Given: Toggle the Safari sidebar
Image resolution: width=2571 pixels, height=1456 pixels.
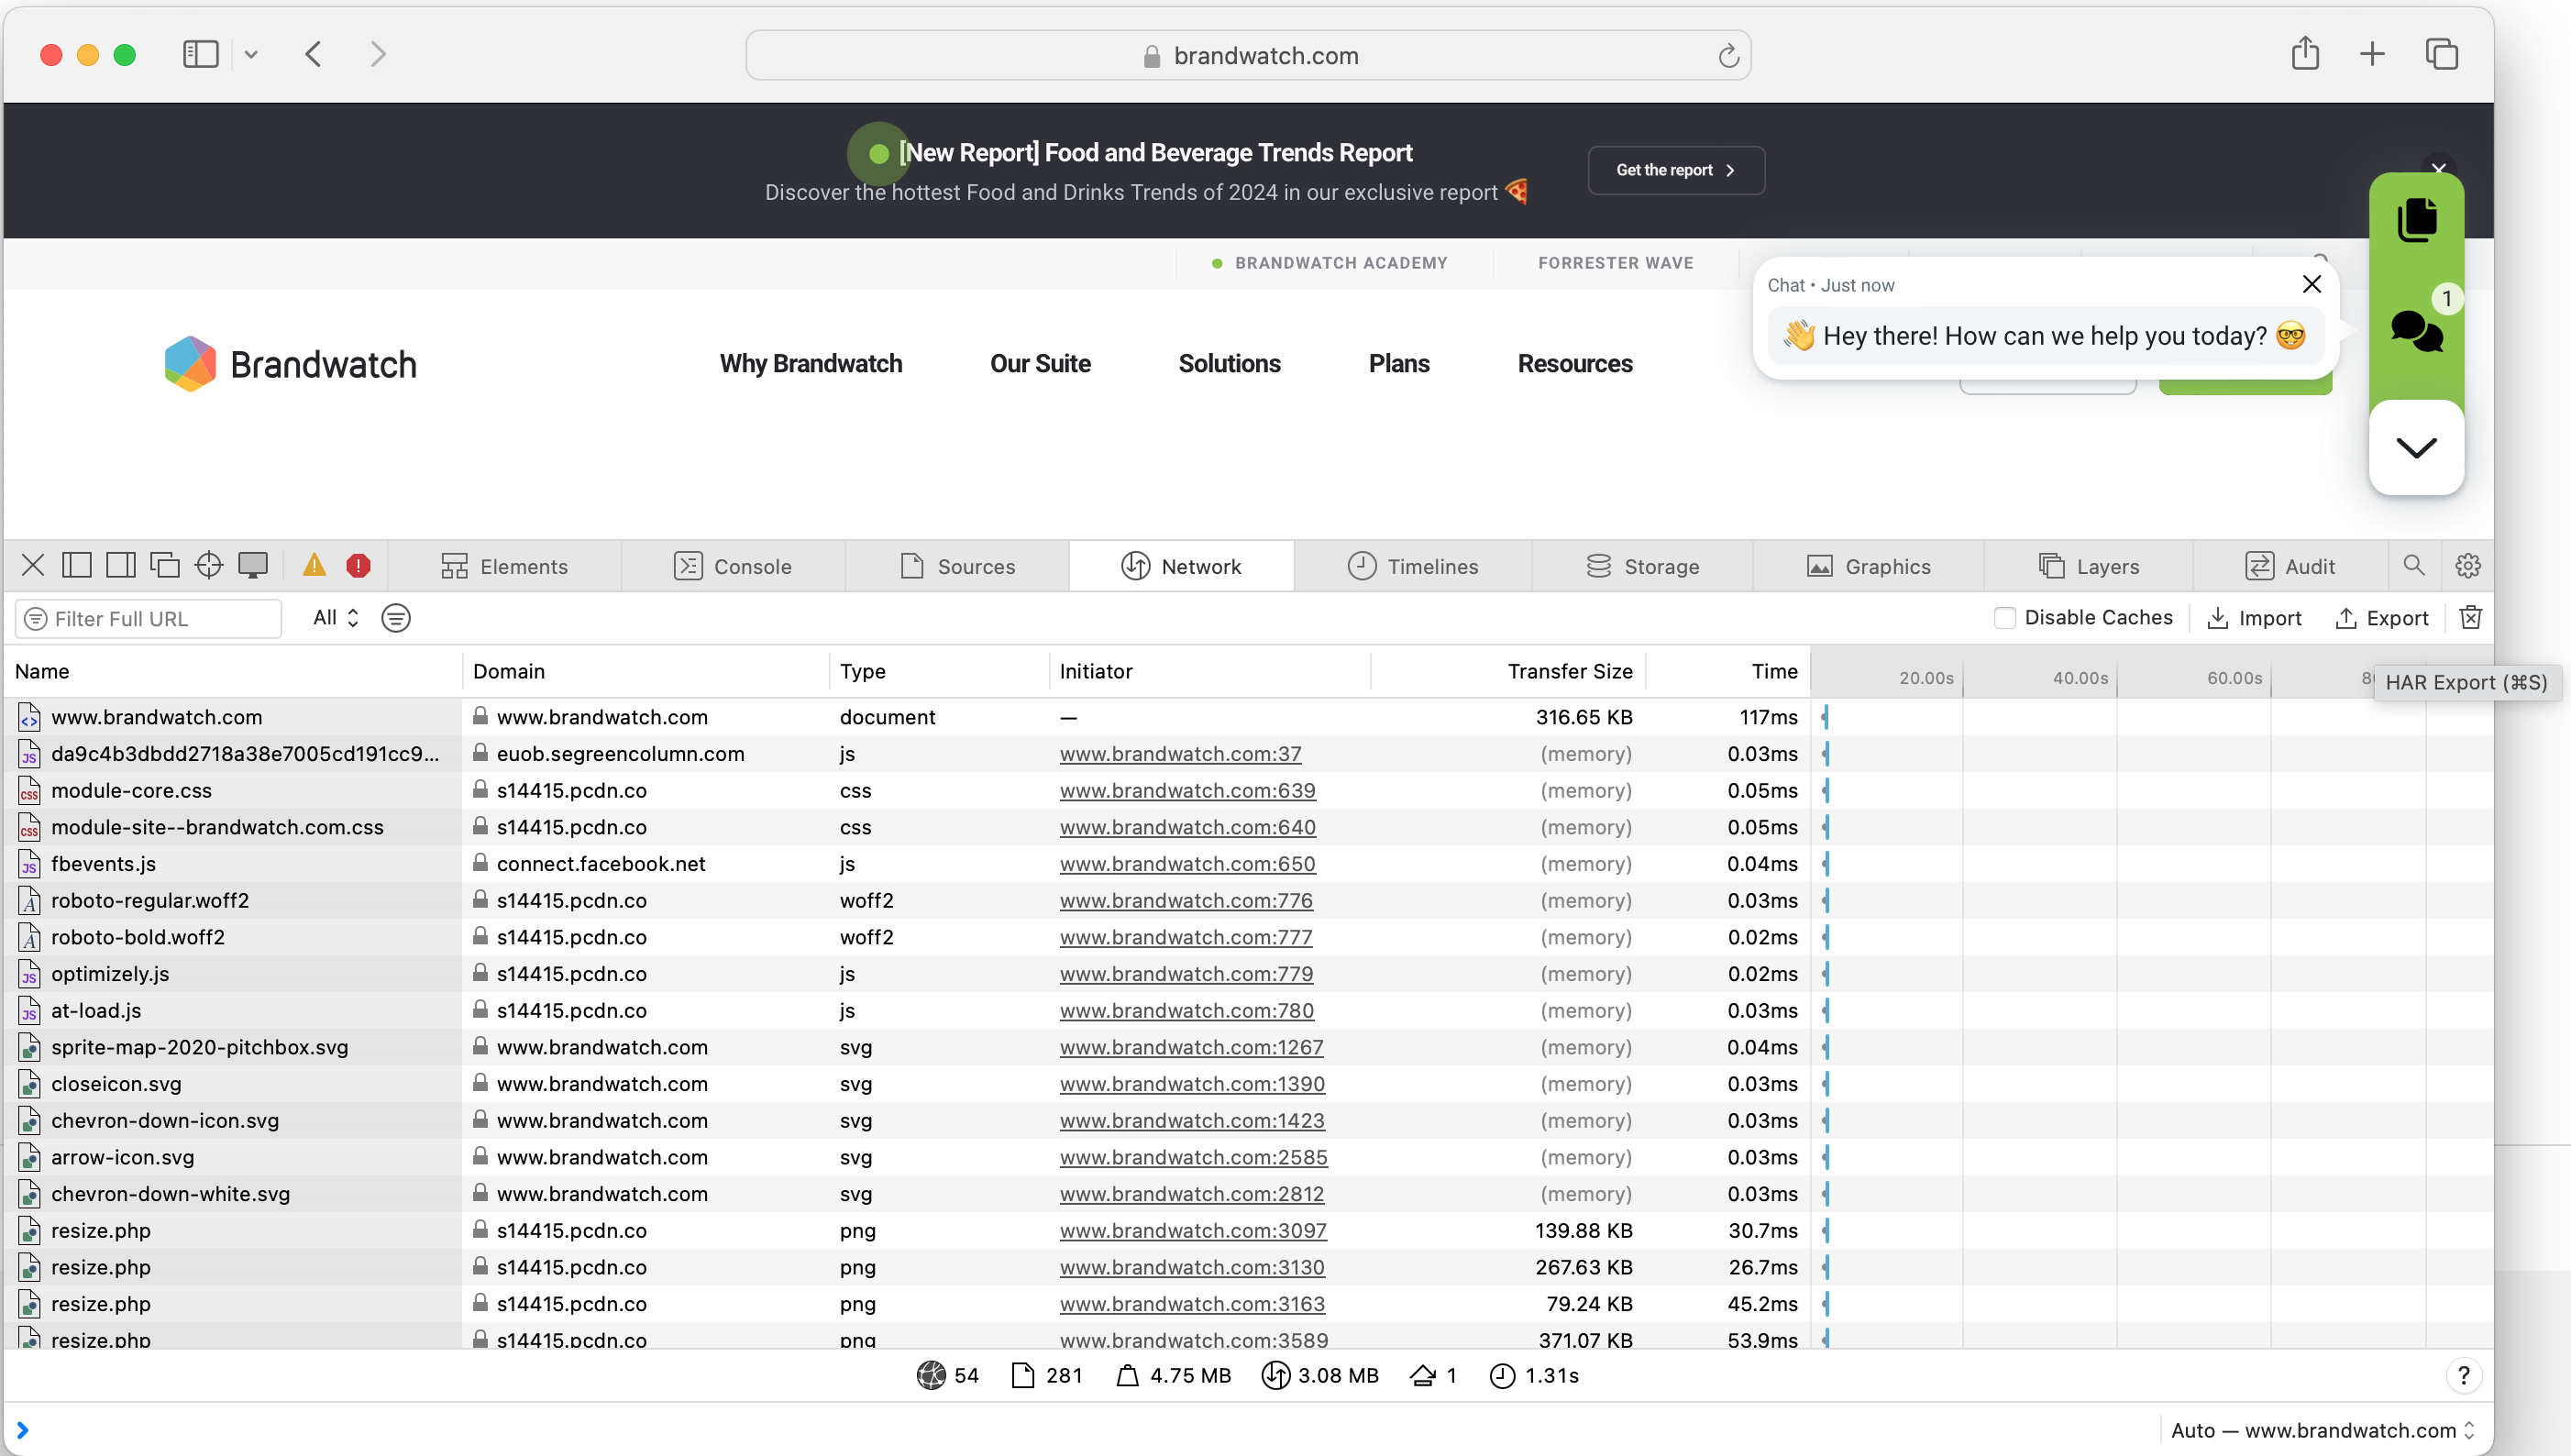Looking at the screenshot, I should click(x=201, y=54).
